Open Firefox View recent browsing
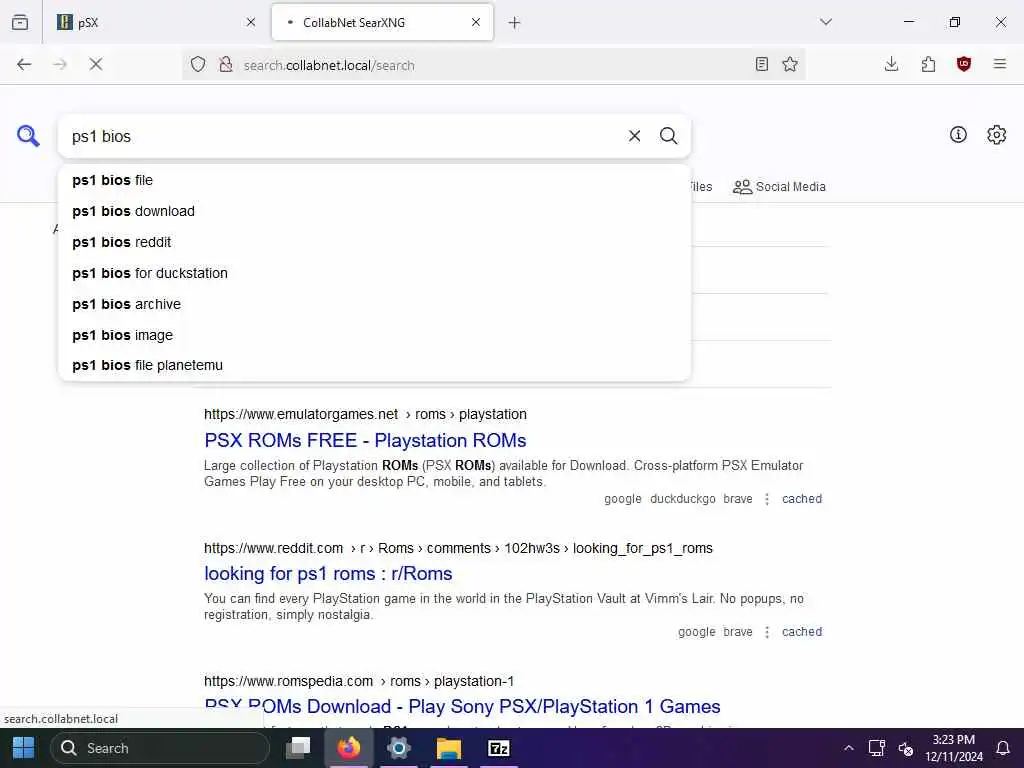This screenshot has height=768, width=1024. point(20,22)
